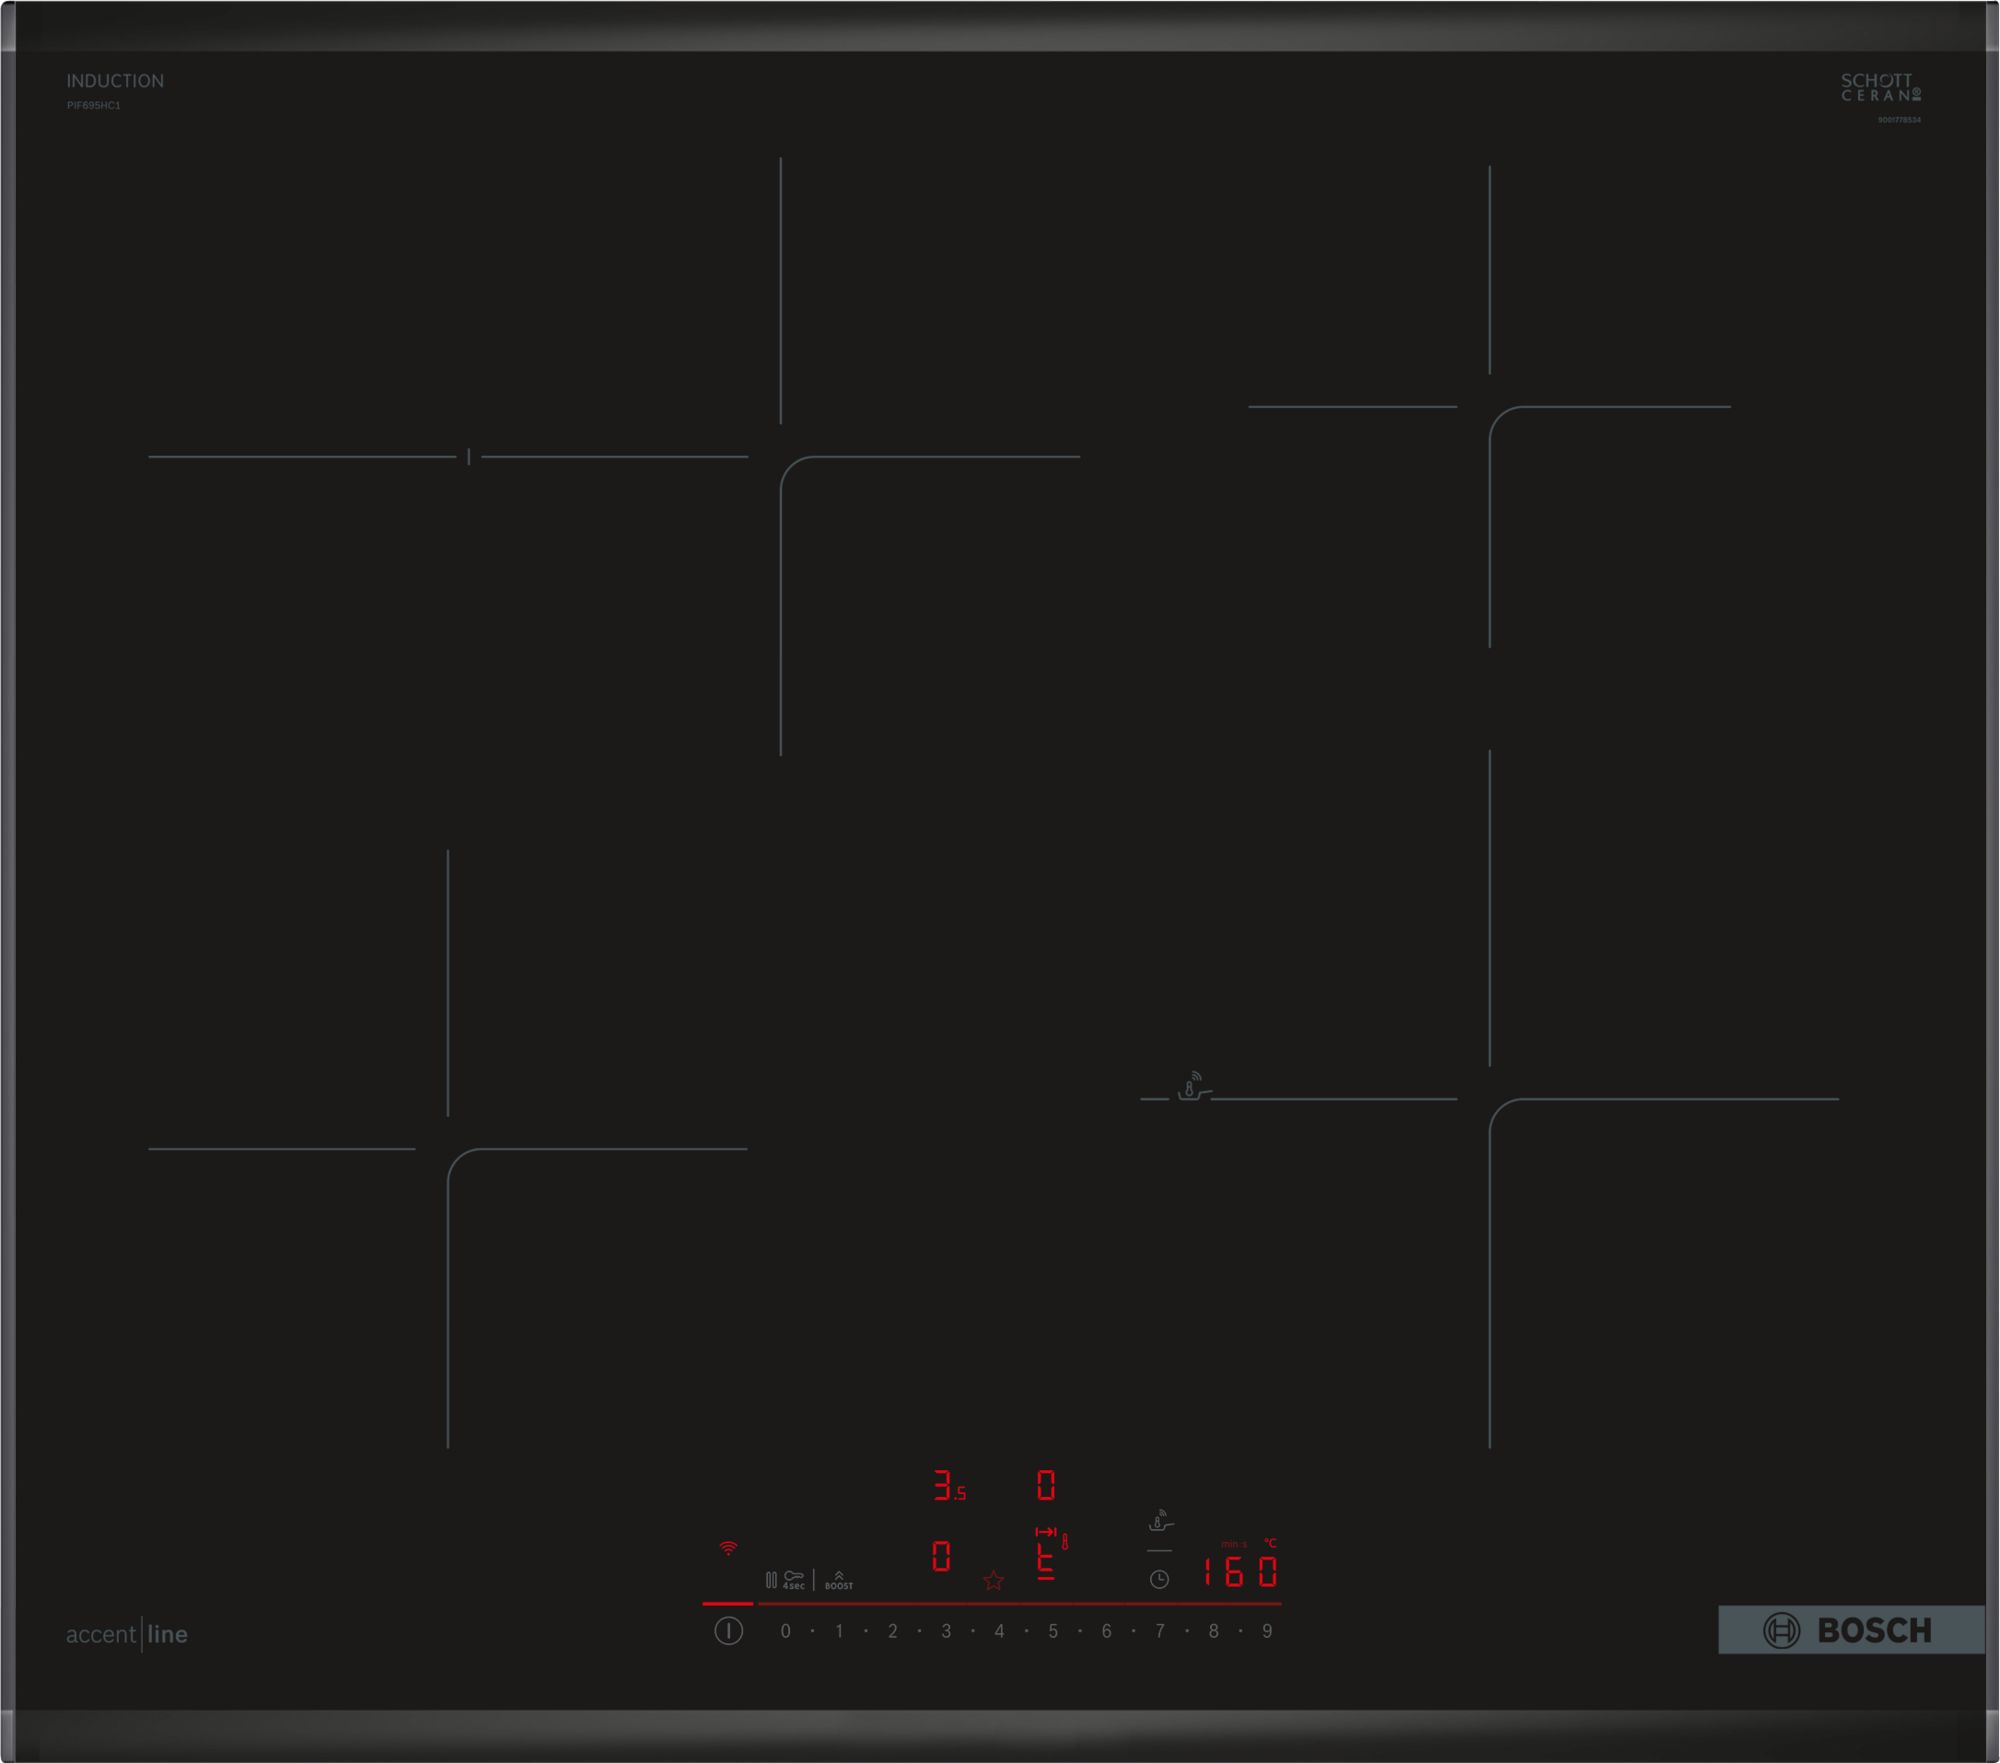
Task: Set power level 0 on the slider
Action: click(785, 1631)
